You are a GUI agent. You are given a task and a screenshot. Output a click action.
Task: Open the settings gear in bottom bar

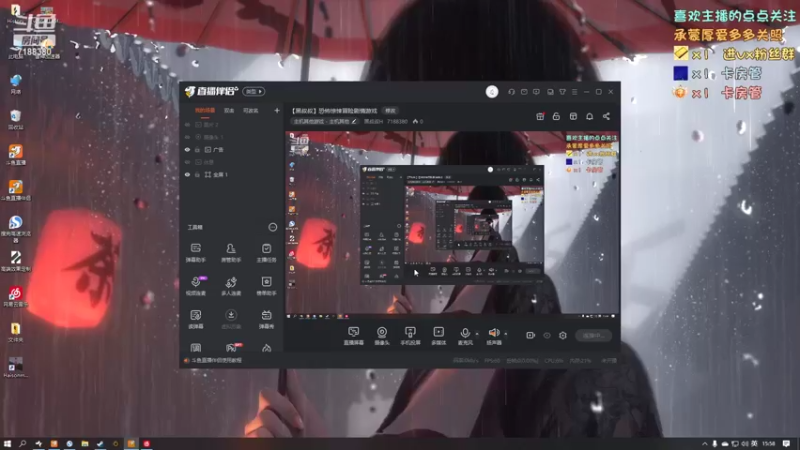563,335
